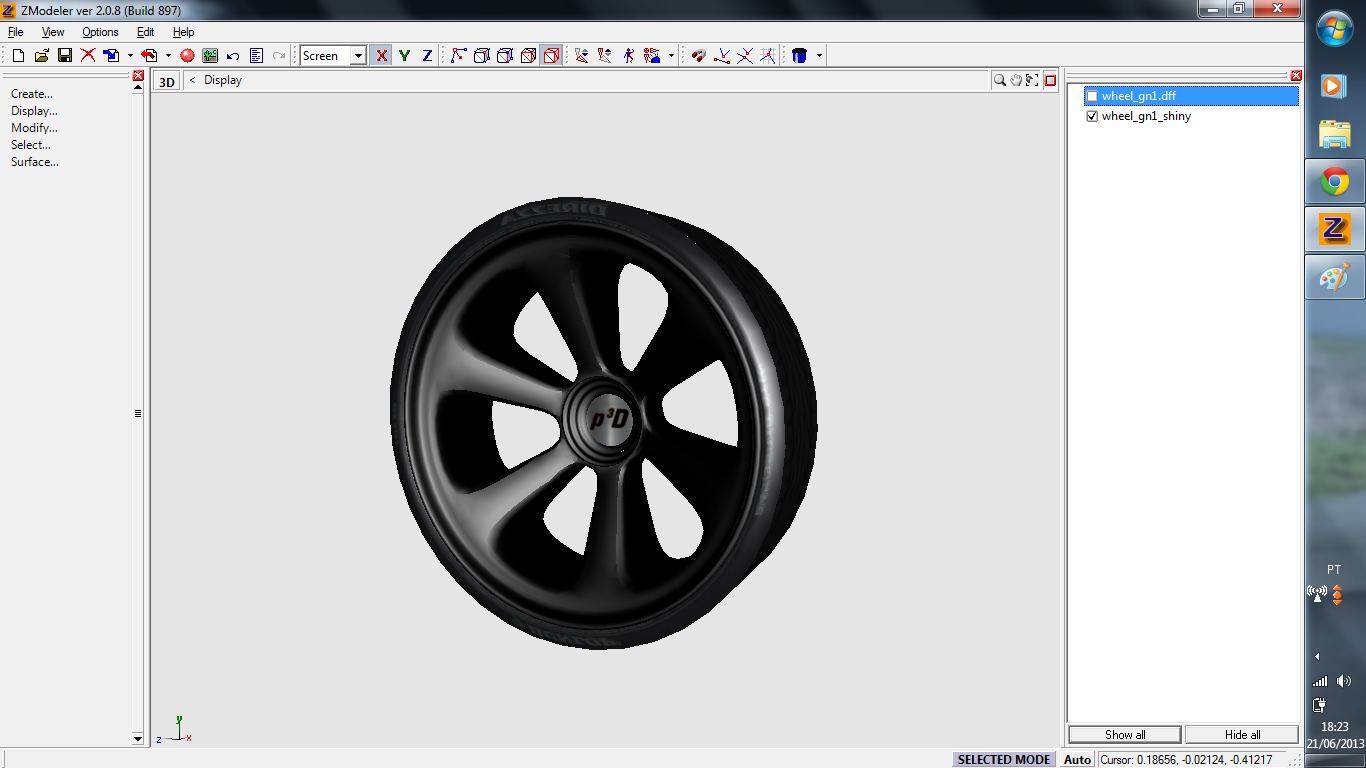The height and width of the screenshot is (768, 1366).
Task: Click the Show all button
Action: [x=1125, y=735]
